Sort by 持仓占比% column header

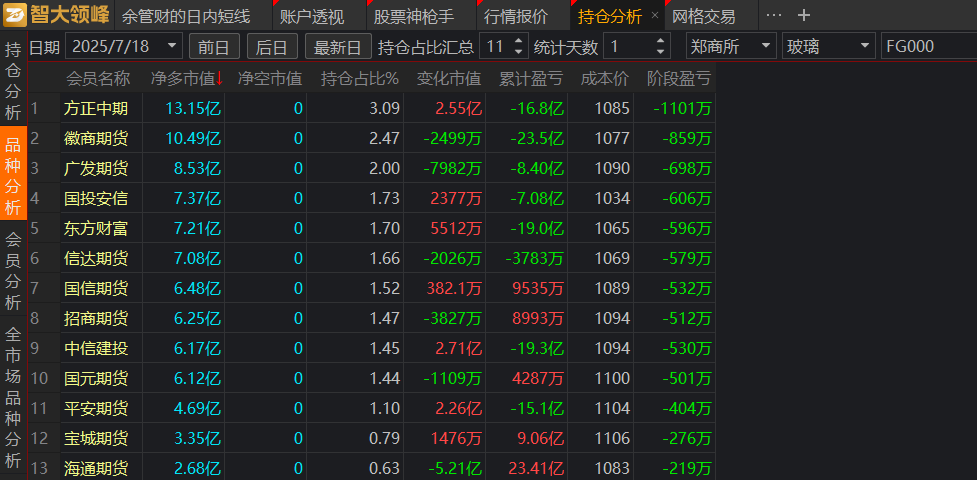[x=360, y=79]
